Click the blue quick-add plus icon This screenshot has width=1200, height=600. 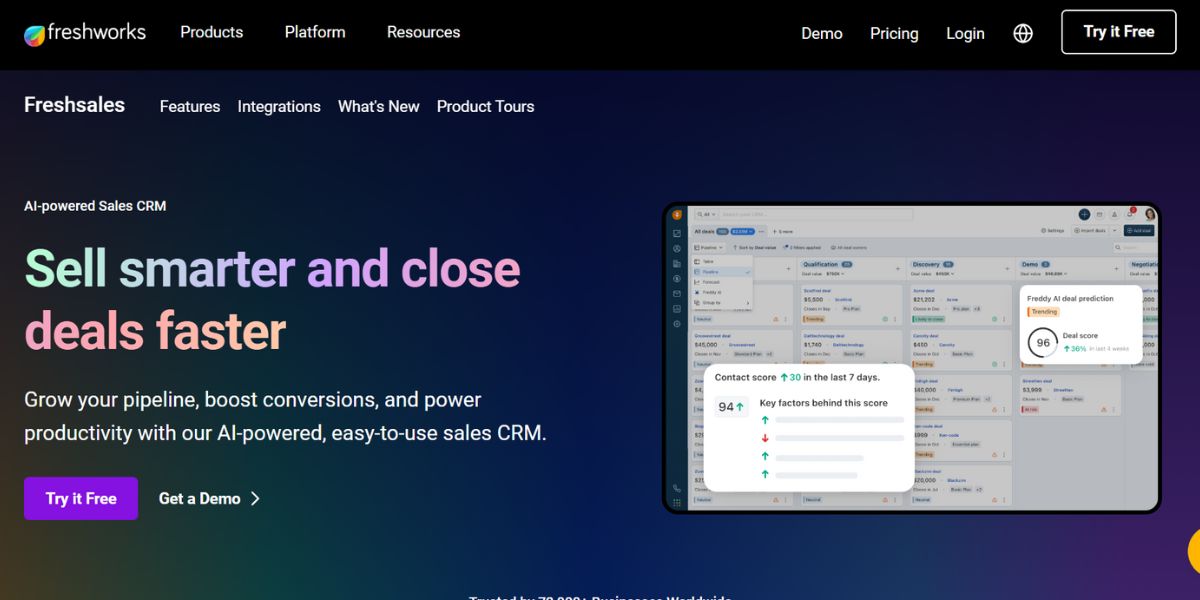pyautogui.click(x=1084, y=213)
